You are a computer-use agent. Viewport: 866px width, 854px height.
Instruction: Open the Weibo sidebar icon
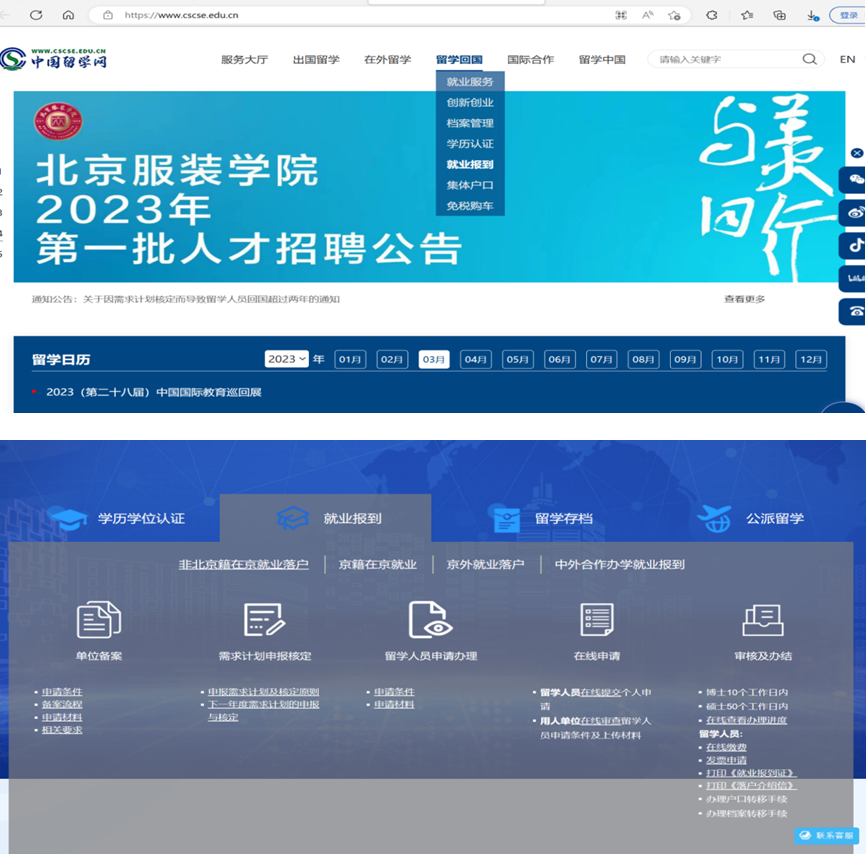(855, 213)
